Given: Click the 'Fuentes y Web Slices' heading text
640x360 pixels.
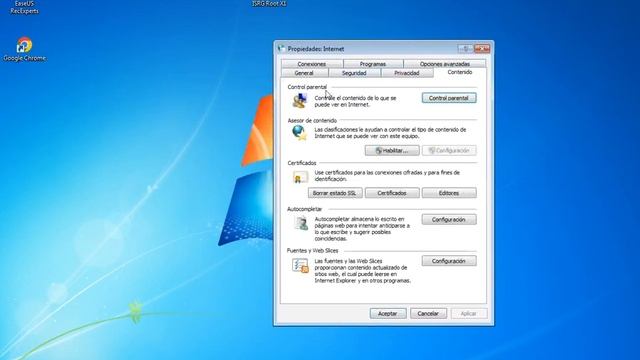Looking at the screenshot, I should (x=313, y=251).
